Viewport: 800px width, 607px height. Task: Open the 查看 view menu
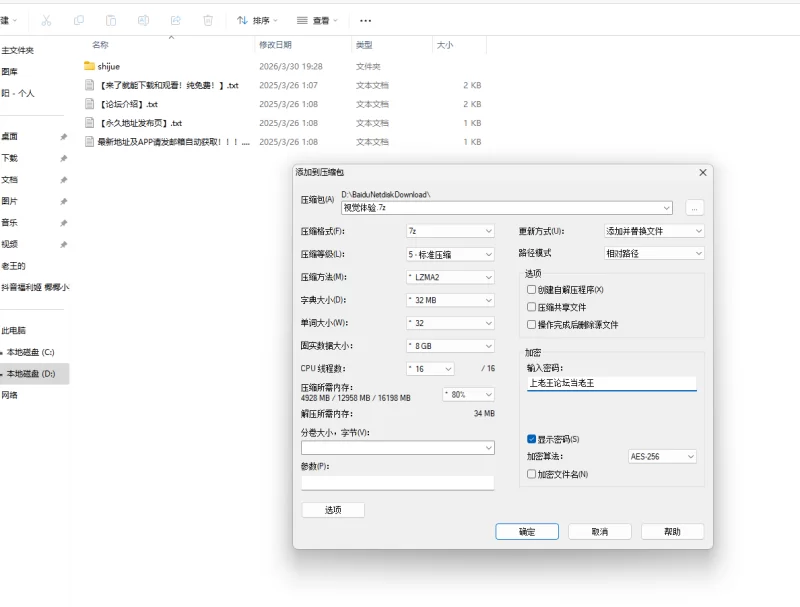tap(318, 20)
